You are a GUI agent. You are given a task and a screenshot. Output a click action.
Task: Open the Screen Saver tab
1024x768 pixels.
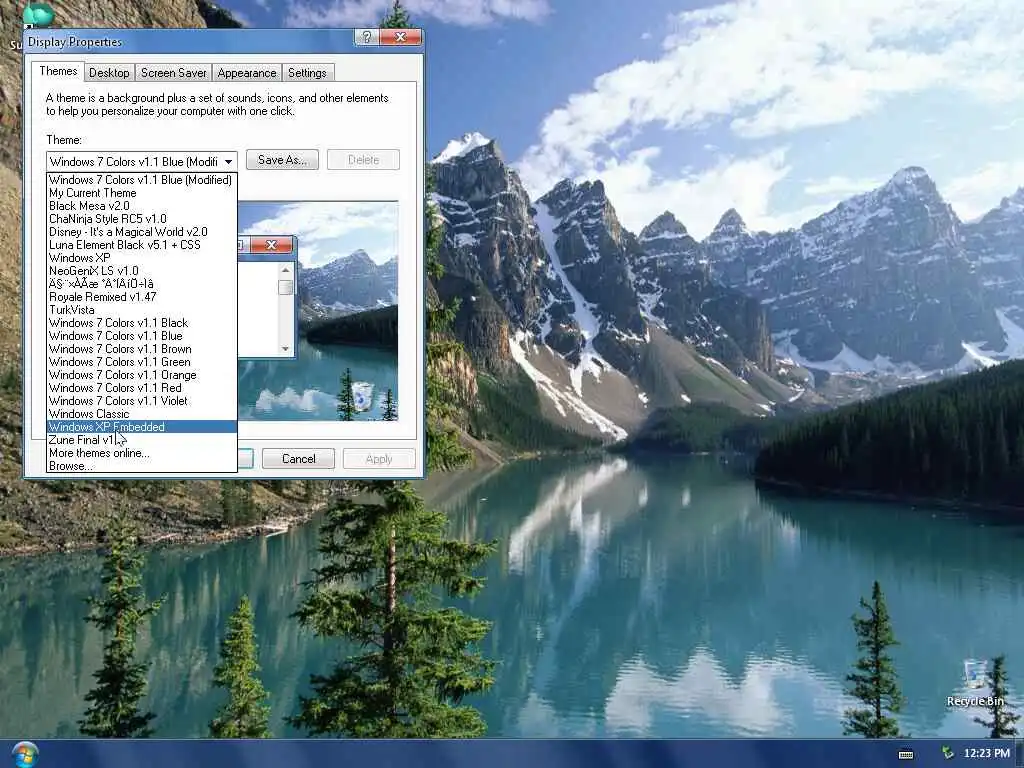coord(174,72)
